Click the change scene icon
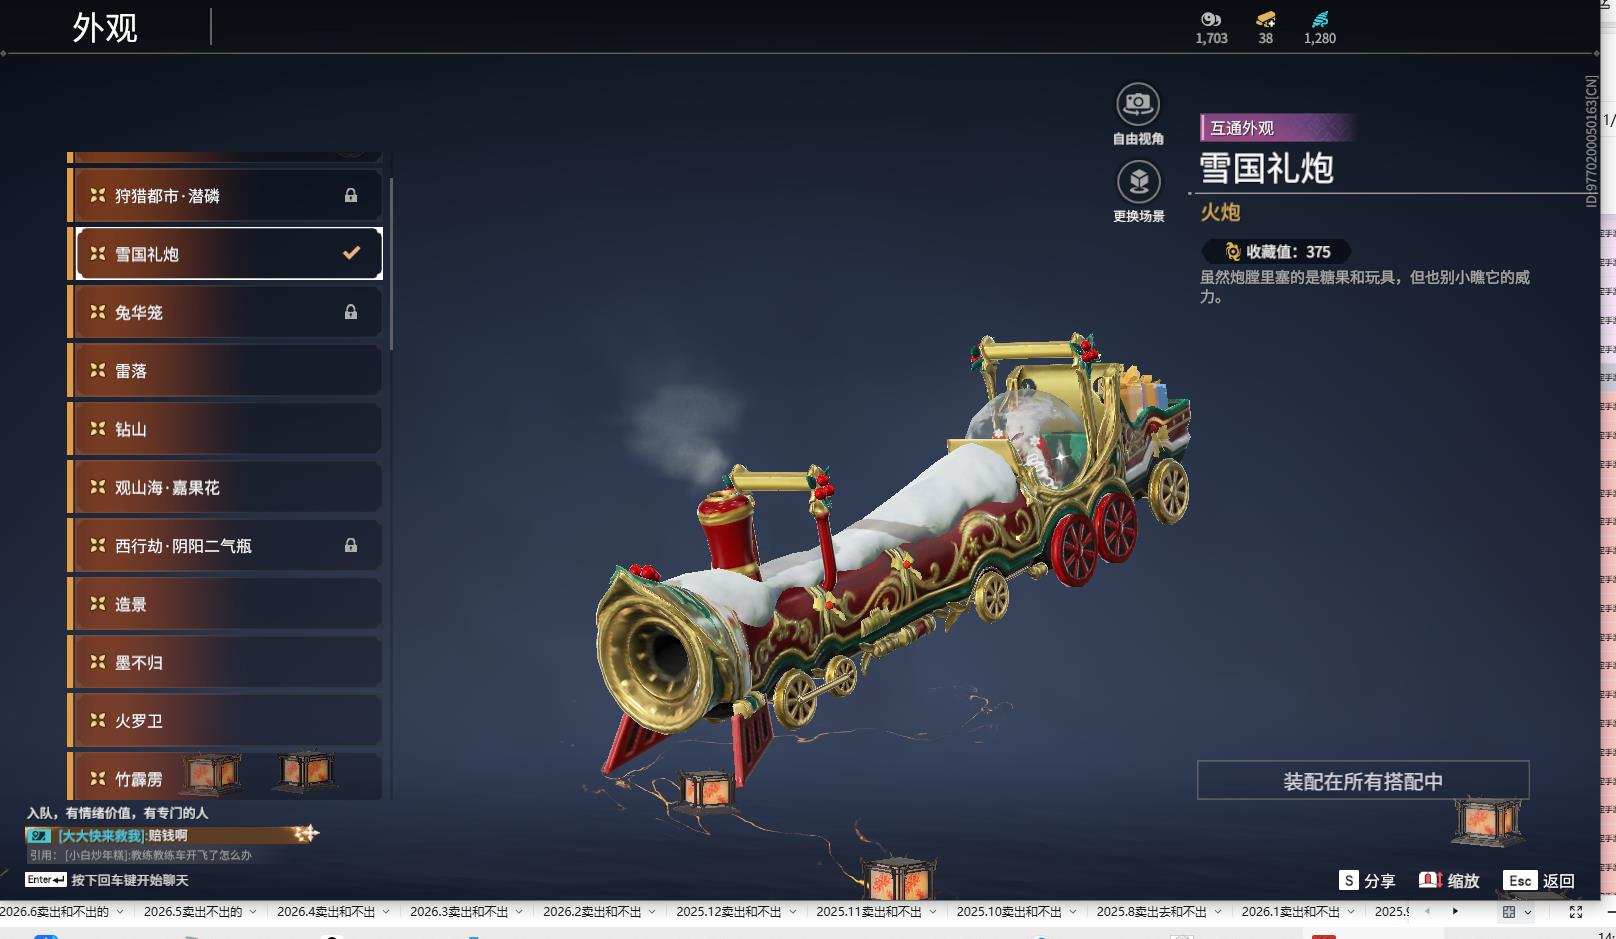Screen dimensions: 1616x939 click(1138, 182)
